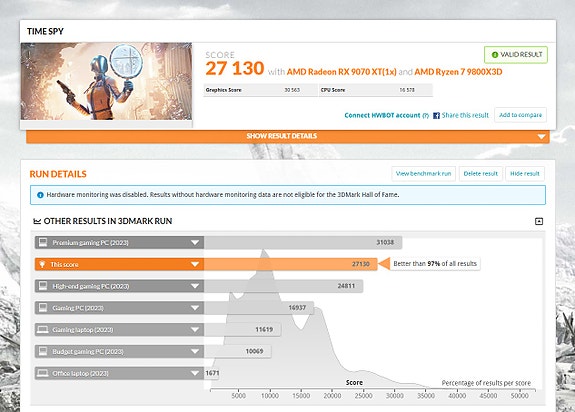Click Hide result button
The width and height of the screenshot is (575, 412).
pos(525,173)
